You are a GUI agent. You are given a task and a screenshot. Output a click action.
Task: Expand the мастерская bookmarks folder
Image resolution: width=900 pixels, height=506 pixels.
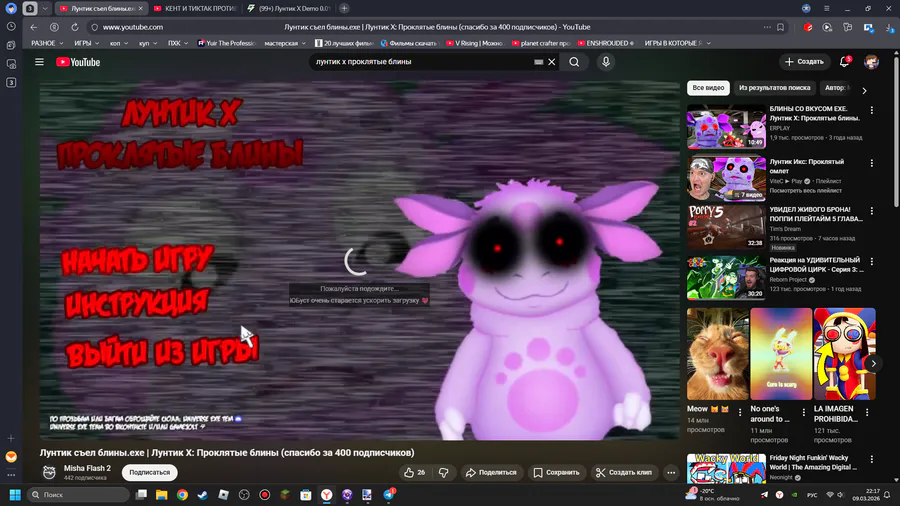pyautogui.click(x=285, y=43)
